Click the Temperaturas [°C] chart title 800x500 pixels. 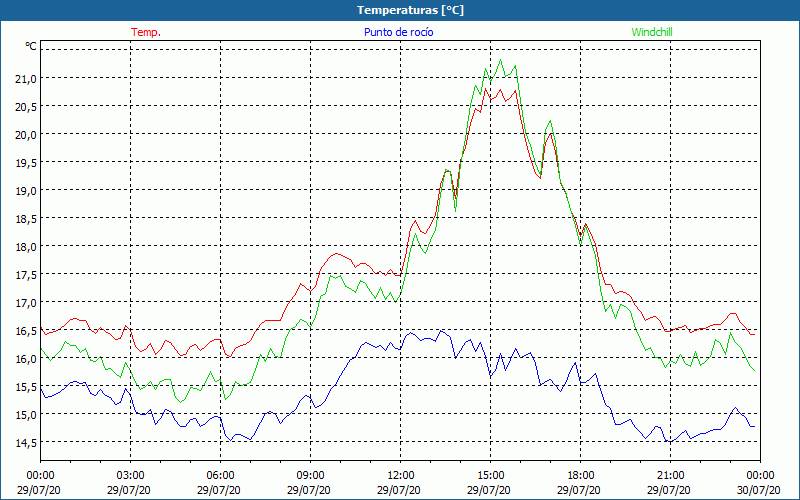click(x=410, y=10)
